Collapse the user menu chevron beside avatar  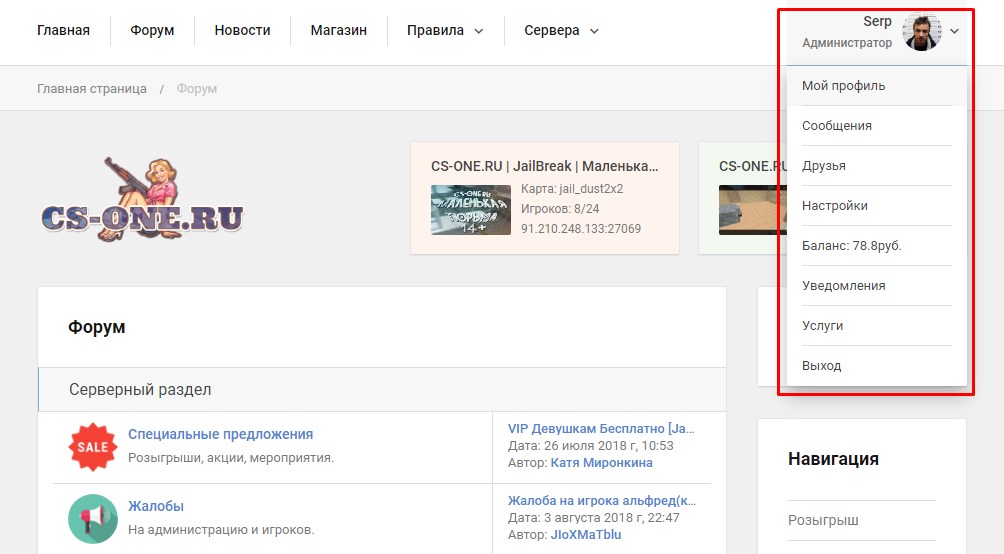coord(954,31)
